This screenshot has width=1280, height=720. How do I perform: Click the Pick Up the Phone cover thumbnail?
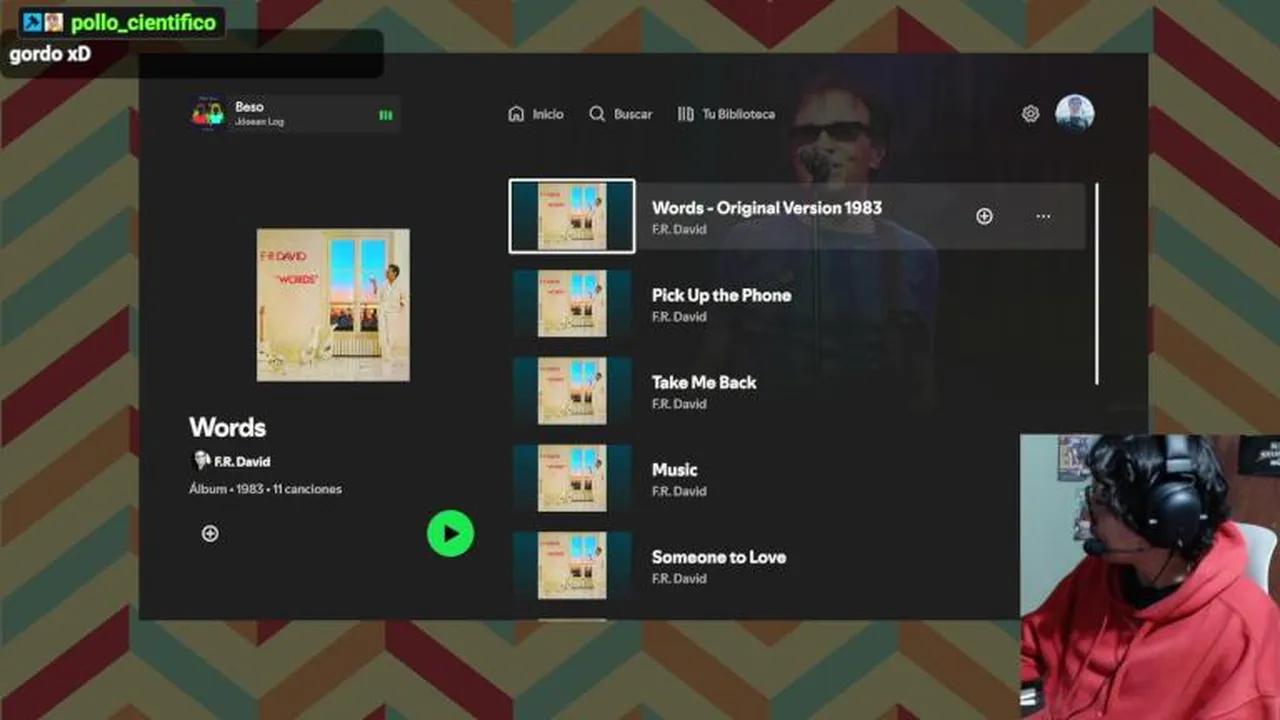pos(572,303)
